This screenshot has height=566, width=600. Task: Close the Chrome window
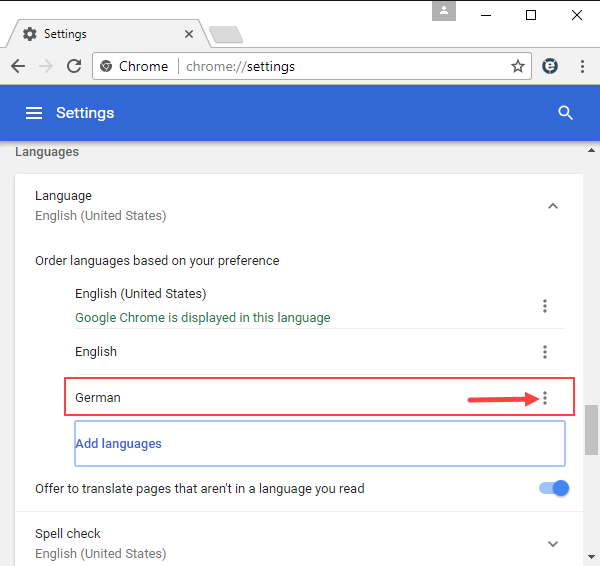[x=577, y=15]
